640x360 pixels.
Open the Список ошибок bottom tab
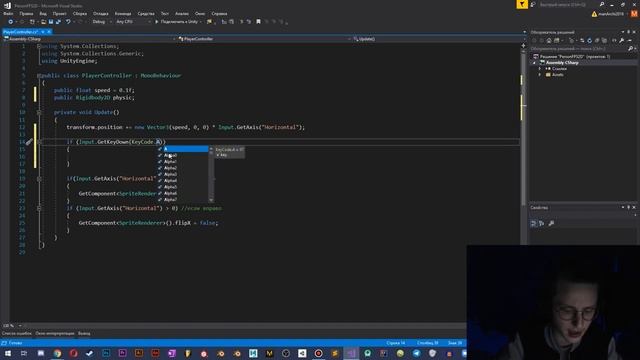pyautogui.click(x=16, y=333)
